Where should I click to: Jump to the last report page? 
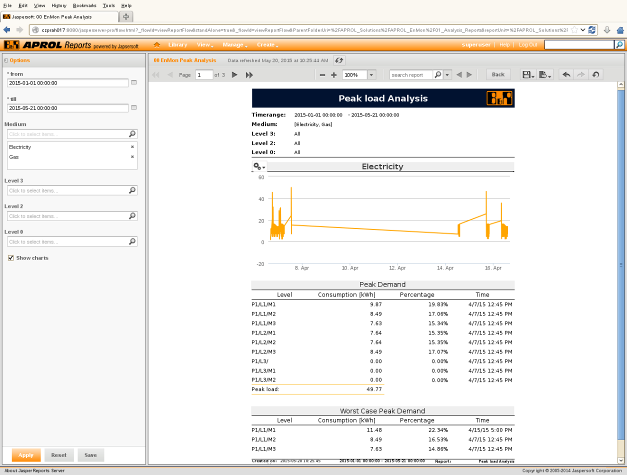coord(249,75)
